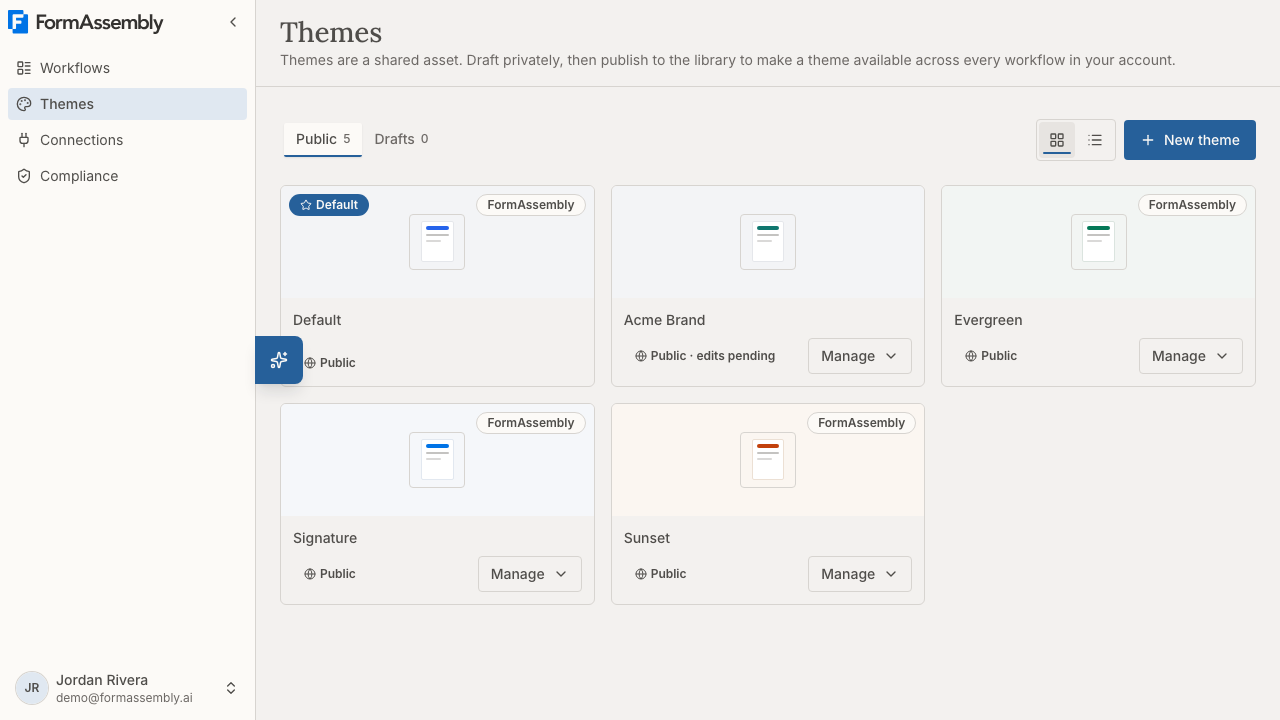Image resolution: width=1280 pixels, height=720 pixels.
Task: Expand the Jordan Rivera account switcher
Action: coord(231,688)
